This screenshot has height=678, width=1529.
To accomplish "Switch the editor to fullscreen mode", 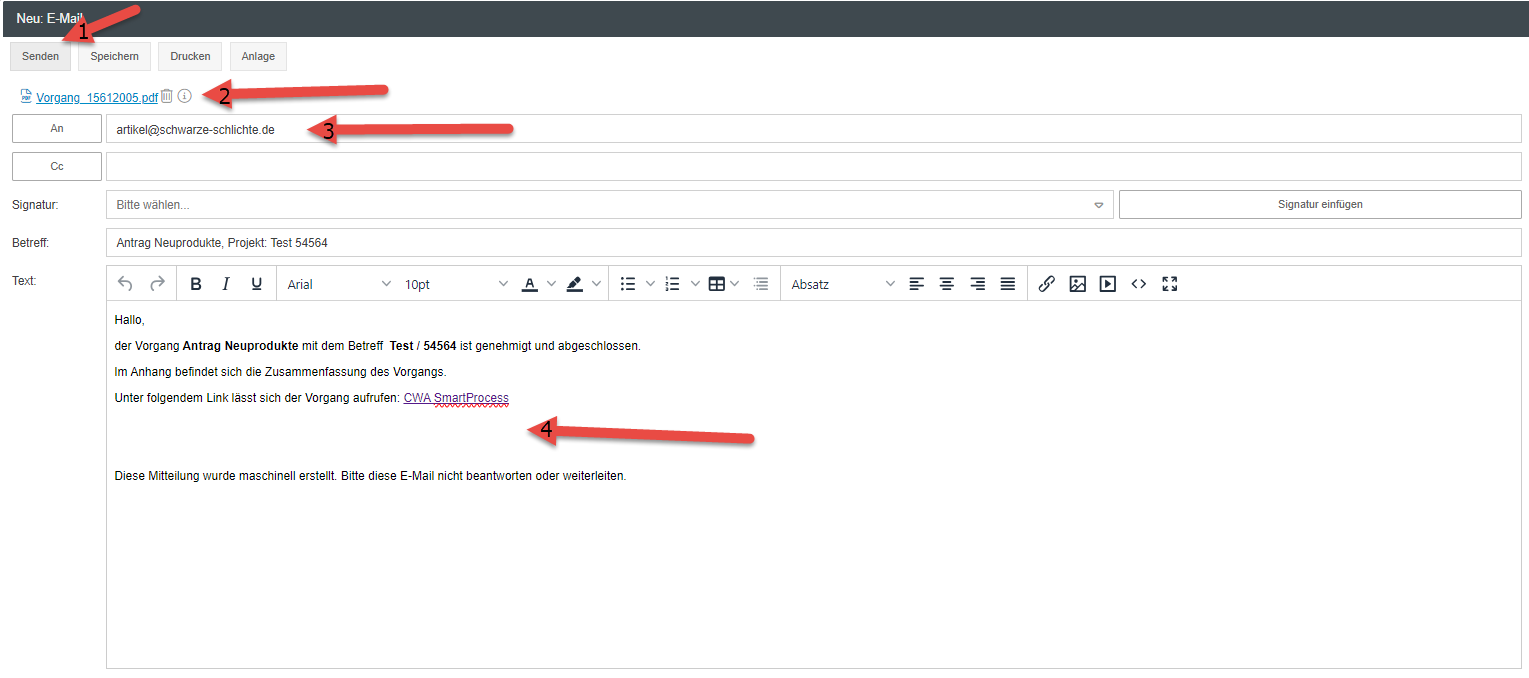I will pos(1169,284).
